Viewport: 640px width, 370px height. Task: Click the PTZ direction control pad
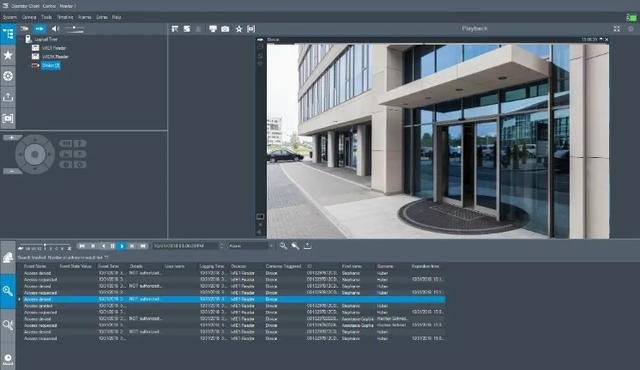[35, 154]
